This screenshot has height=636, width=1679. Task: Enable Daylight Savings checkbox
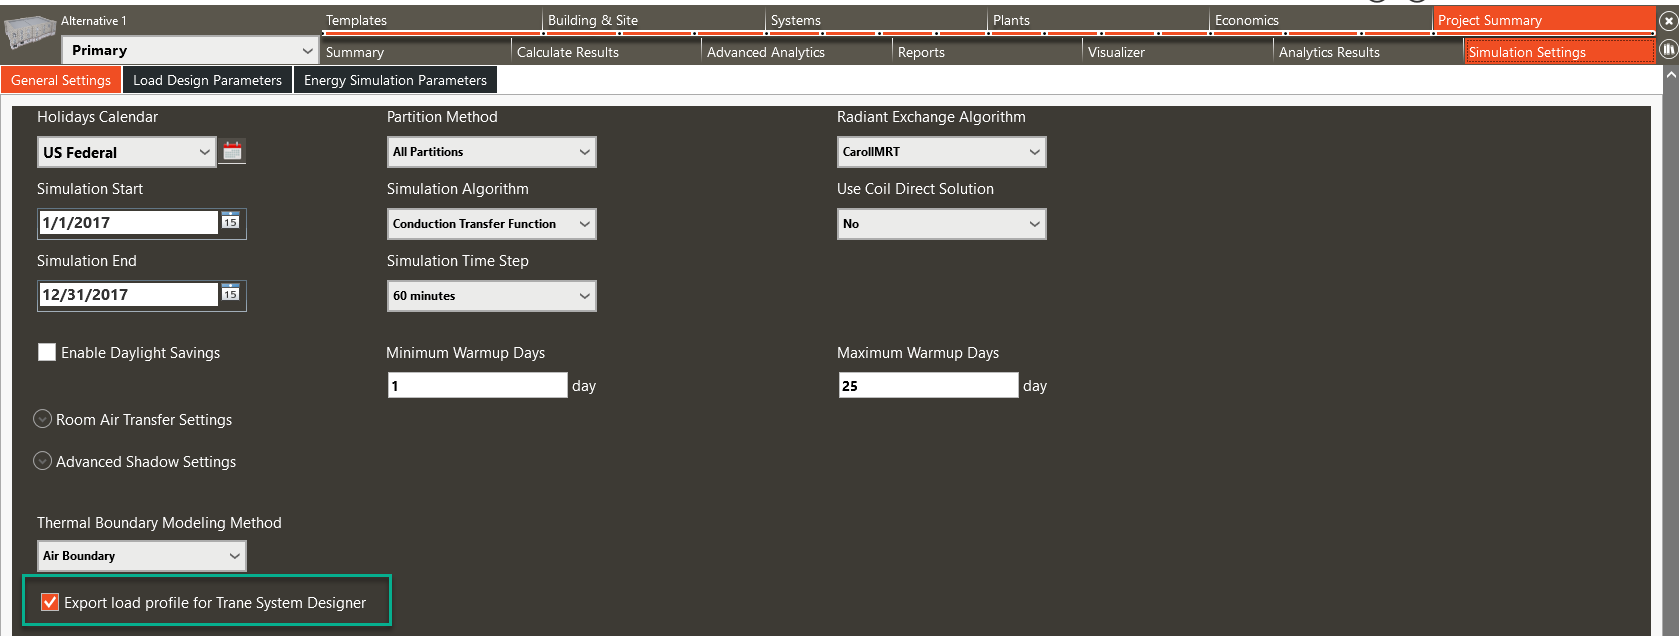tap(47, 352)
